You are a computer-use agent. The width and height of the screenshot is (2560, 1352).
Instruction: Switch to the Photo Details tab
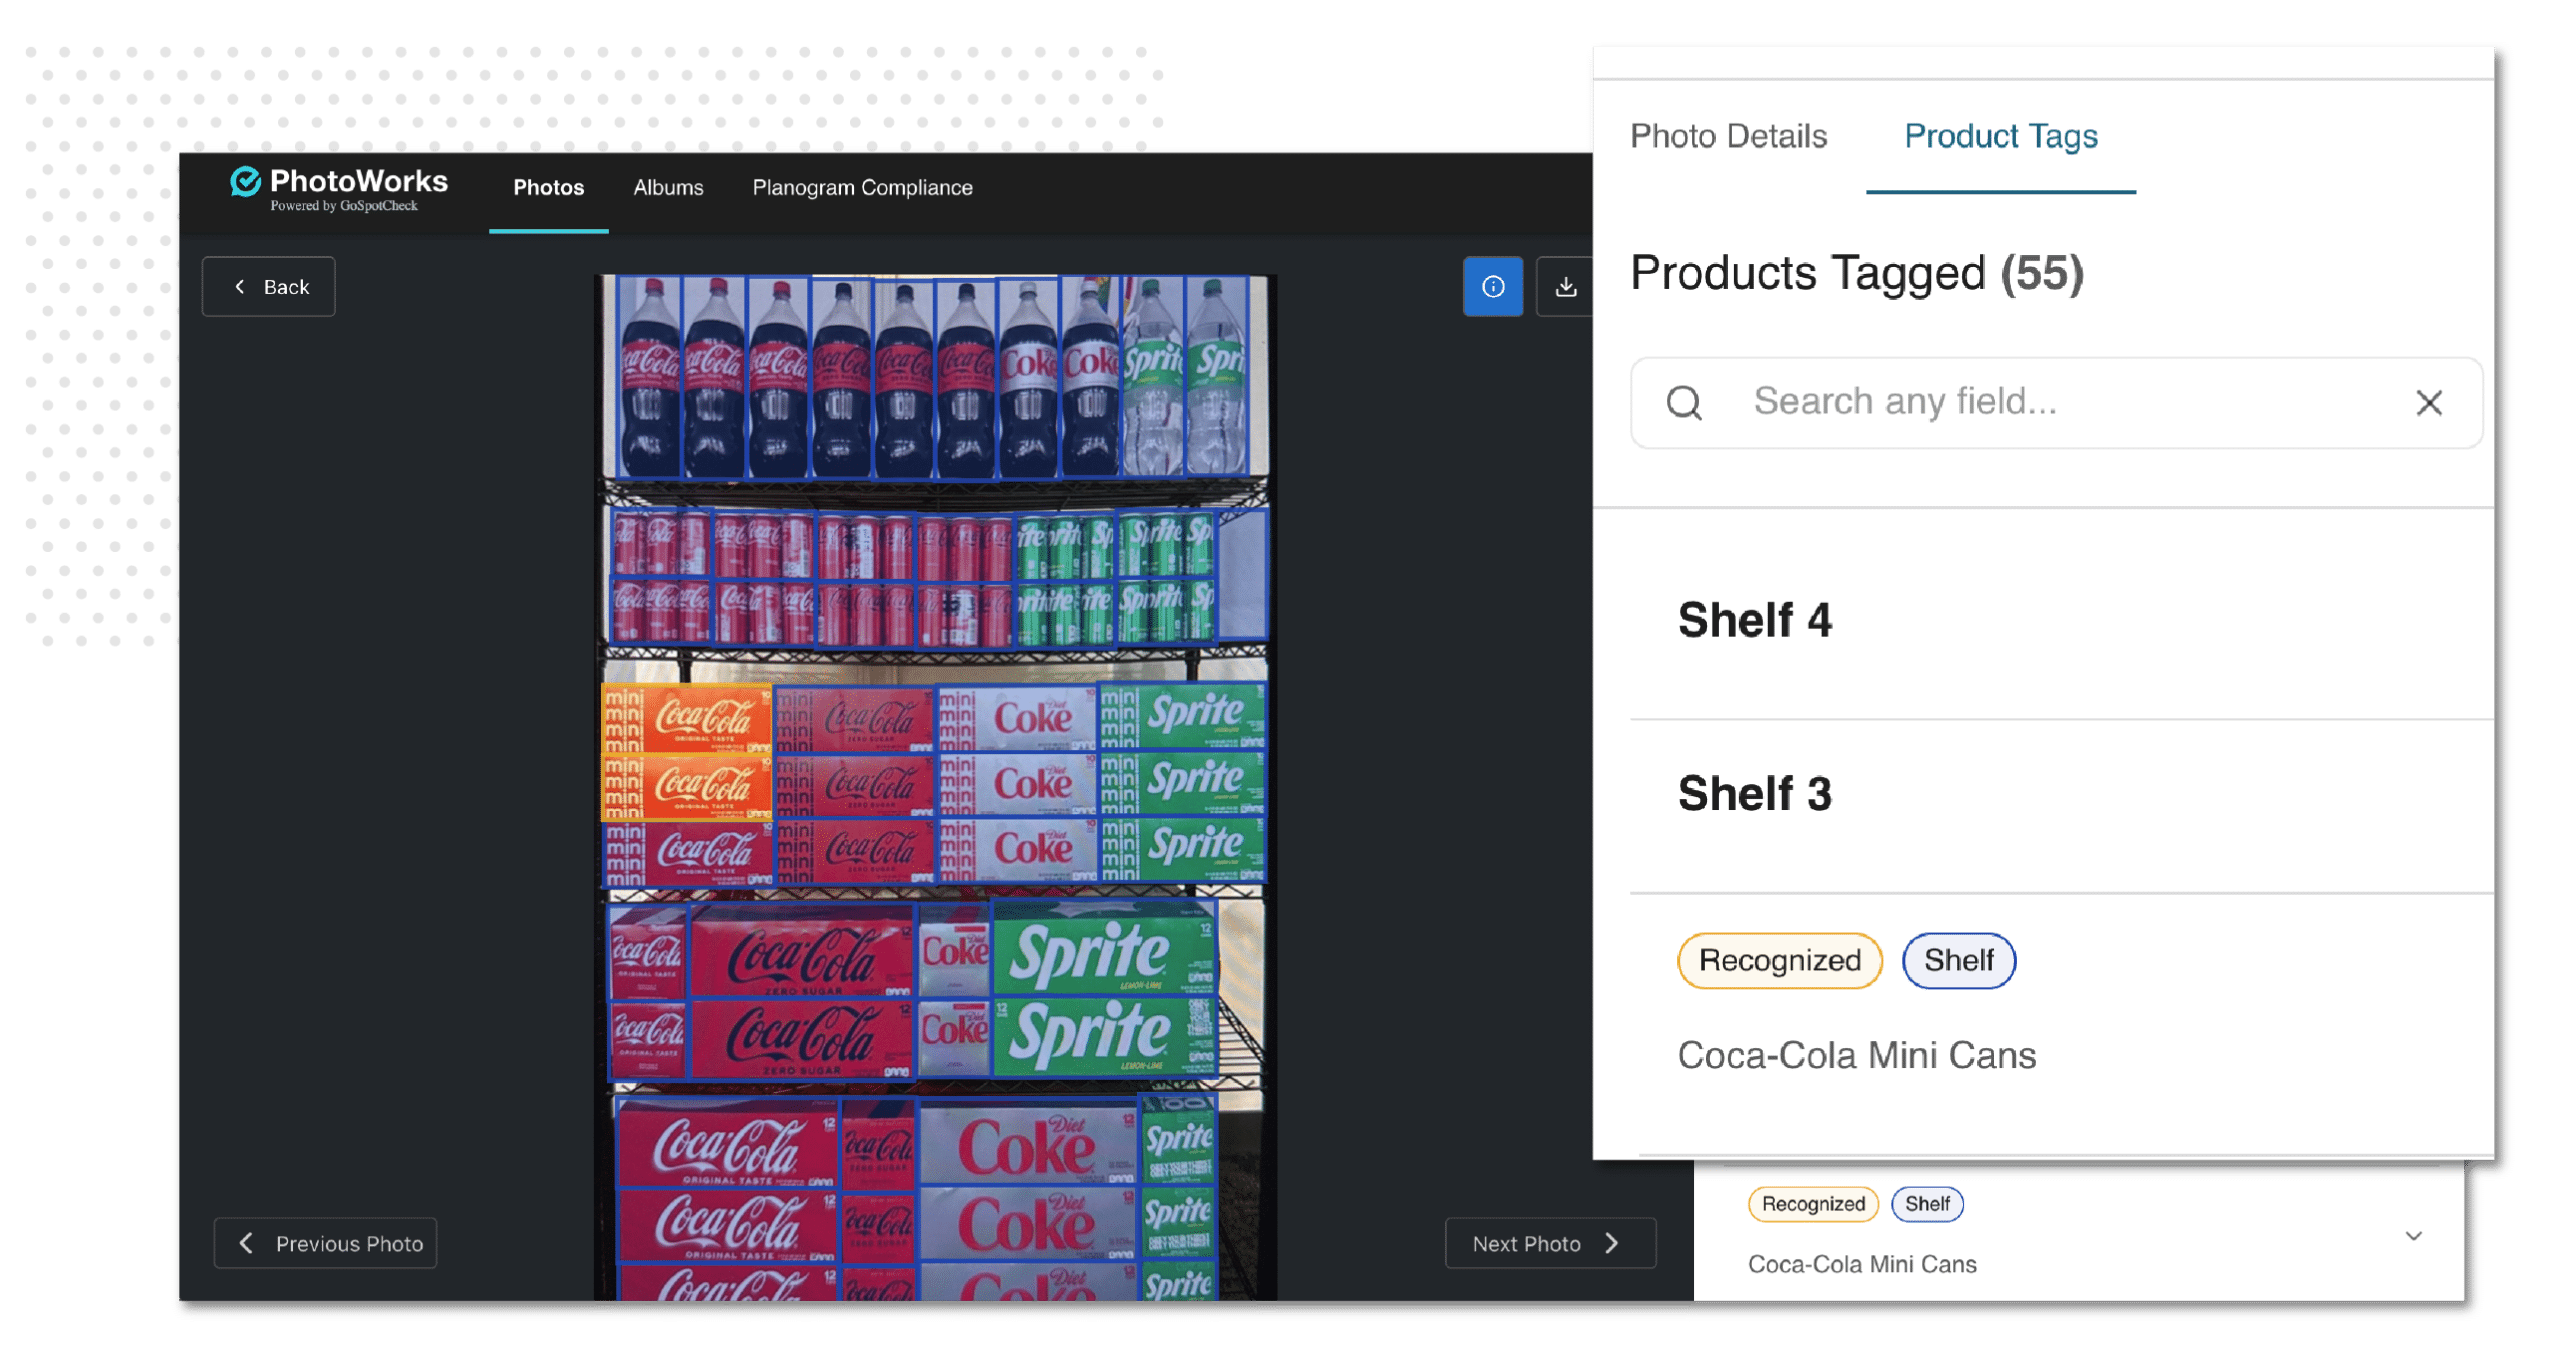[1728, 136]
